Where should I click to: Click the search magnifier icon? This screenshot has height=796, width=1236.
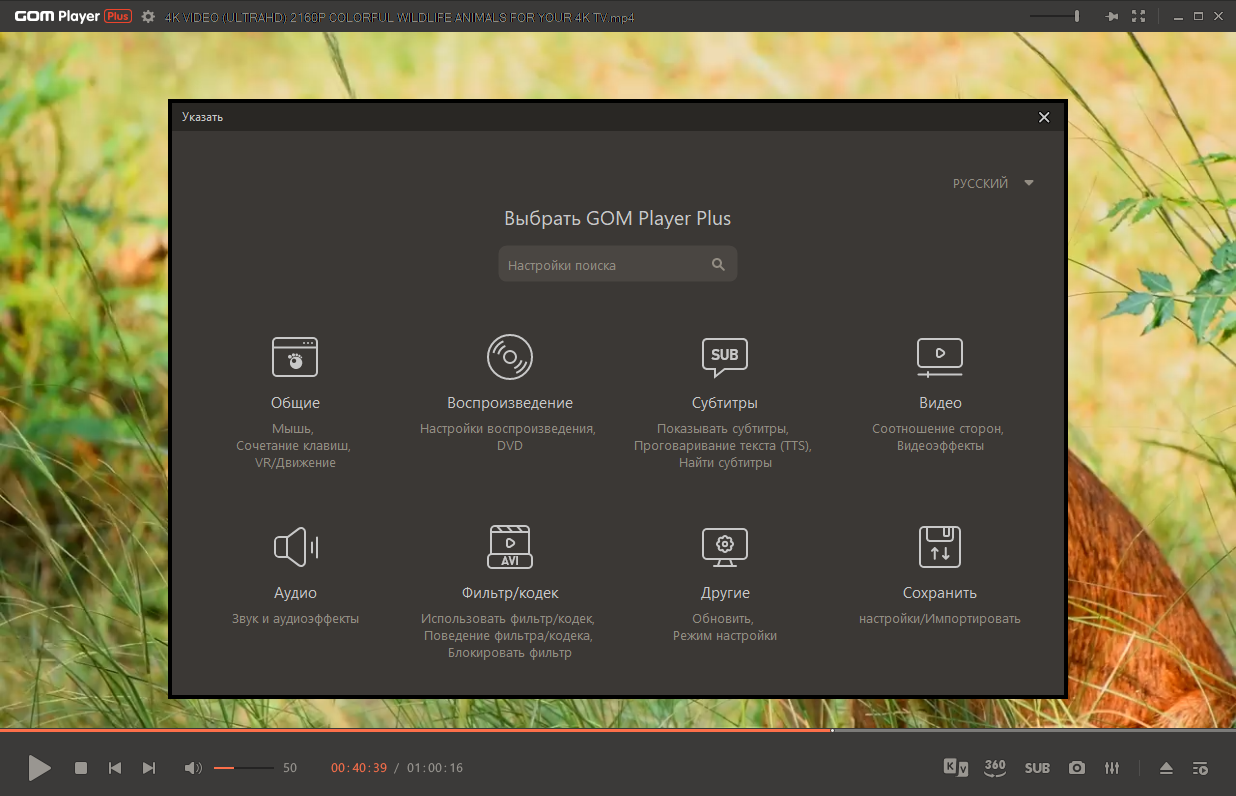point(718,265)
